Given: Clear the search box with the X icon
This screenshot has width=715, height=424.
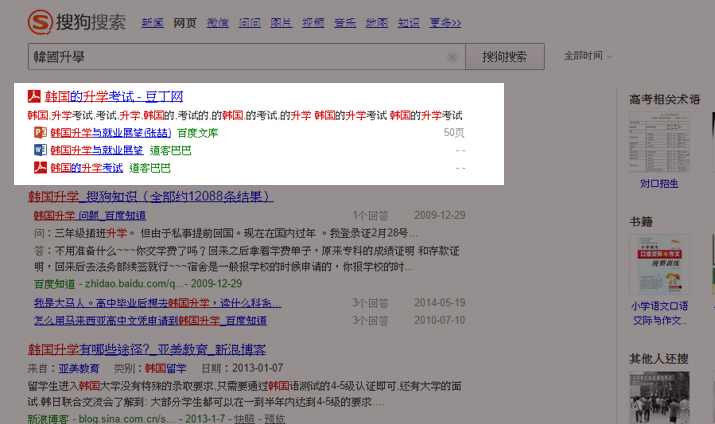Looking at the screenshot, I should pyautogui.click(x=452, y=57).
